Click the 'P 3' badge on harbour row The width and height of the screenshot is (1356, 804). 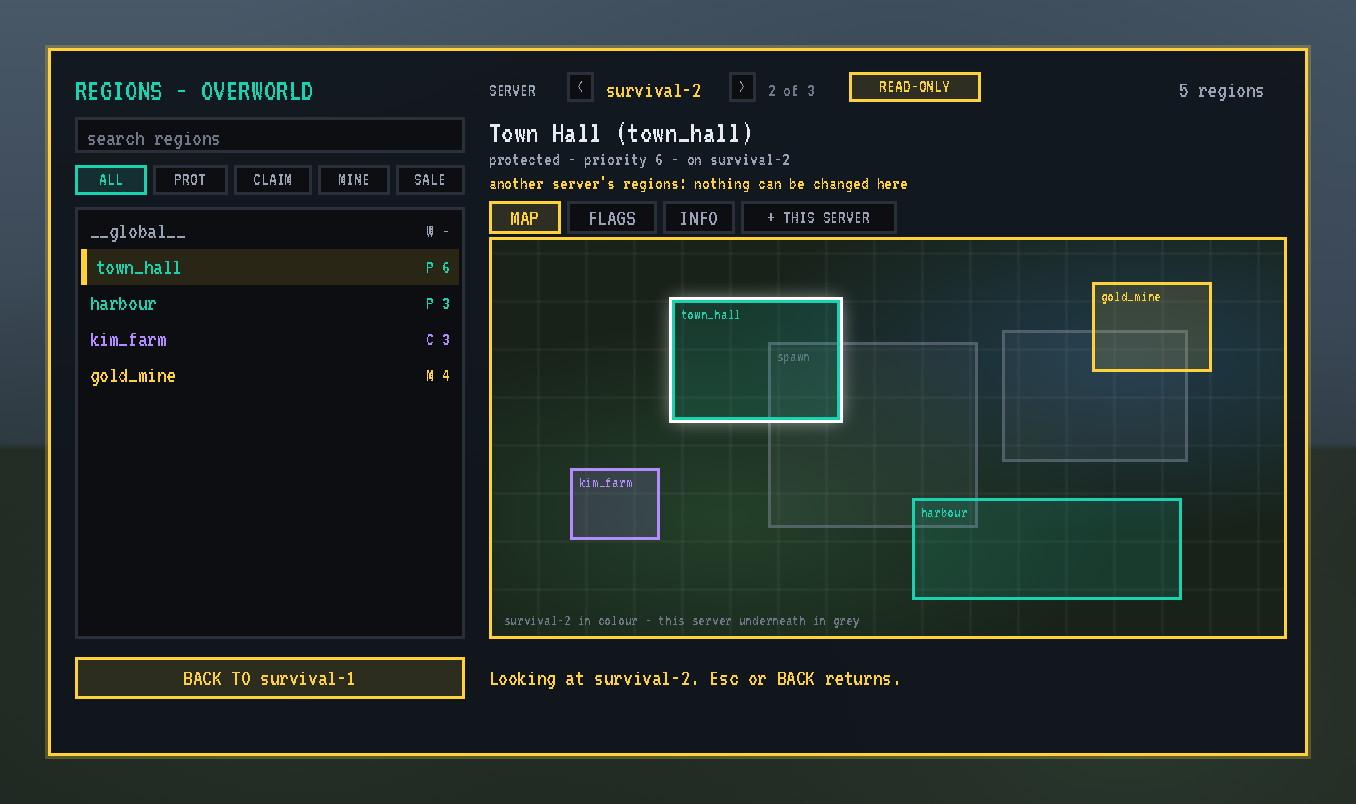438,304
